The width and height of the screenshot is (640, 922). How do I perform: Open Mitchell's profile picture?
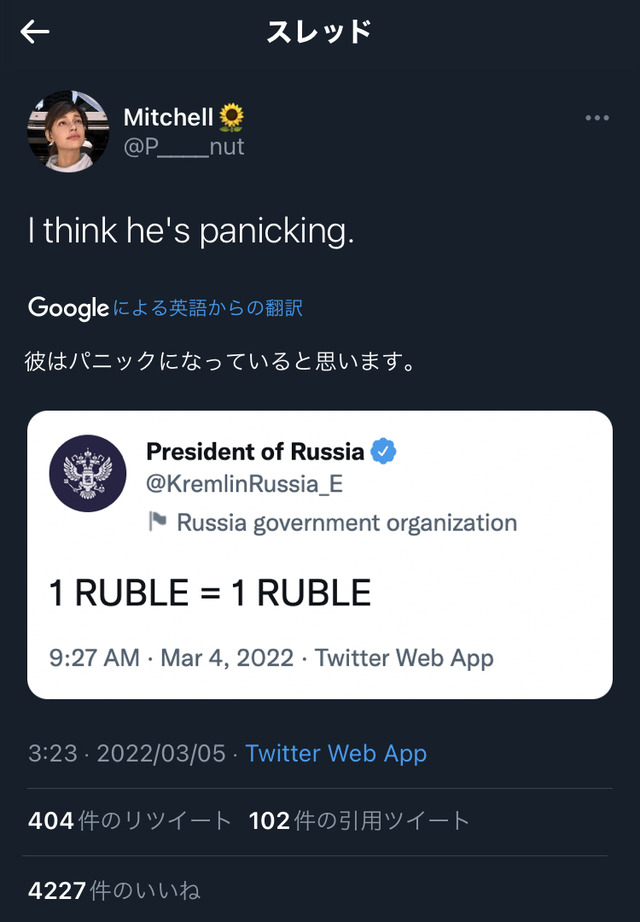click(67, 131)
